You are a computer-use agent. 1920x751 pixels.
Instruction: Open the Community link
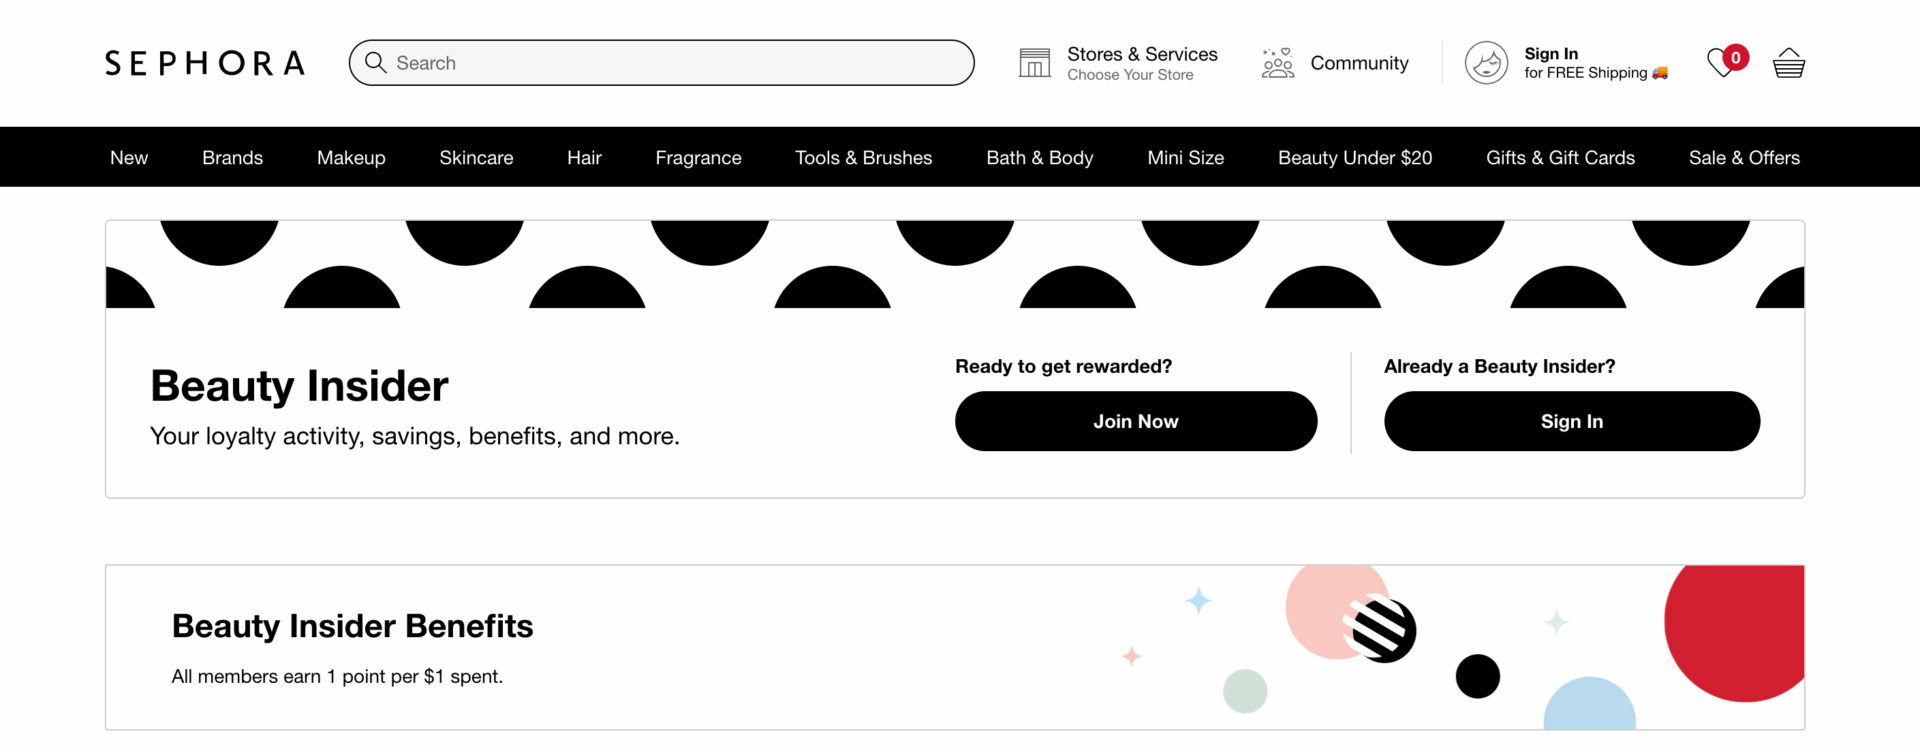(x=1359, y=63)
